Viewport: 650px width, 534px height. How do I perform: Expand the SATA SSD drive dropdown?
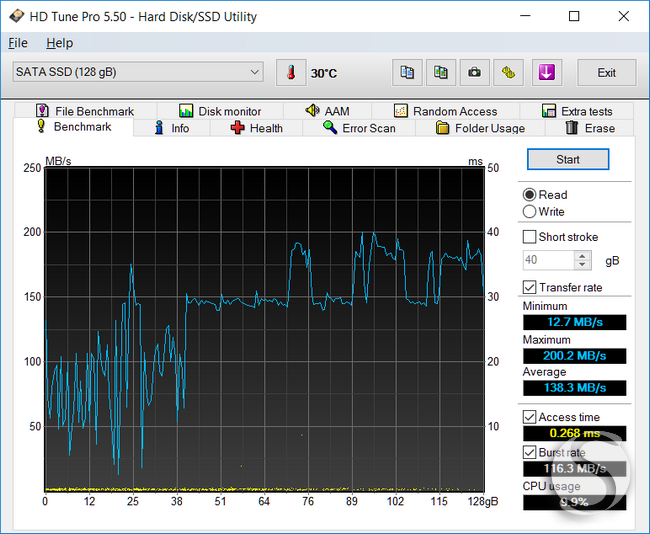[x=138, y=72]
